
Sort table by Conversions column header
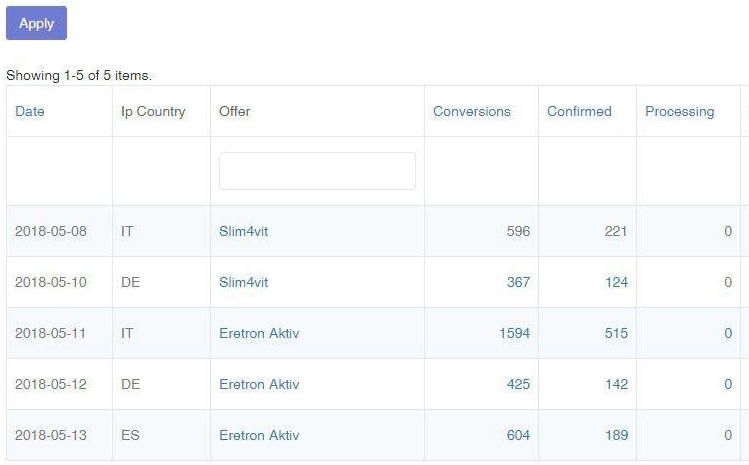click(471, 111)
